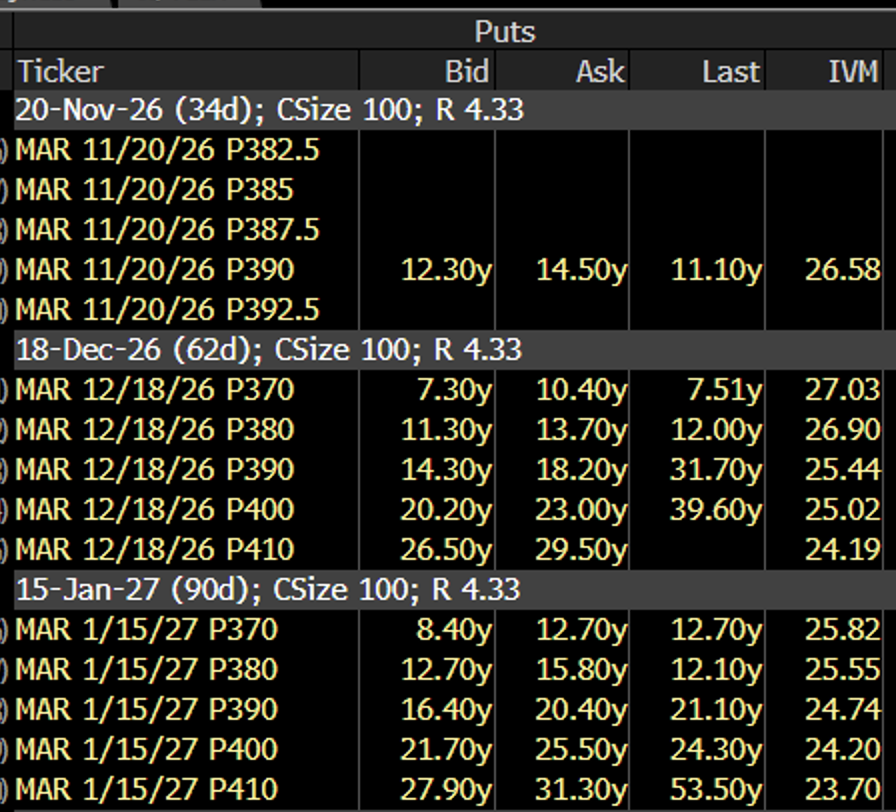Click the 53.50y last price for MAR 1/15/27 P410
Screen dimensions: 896x812
point(716,790)
